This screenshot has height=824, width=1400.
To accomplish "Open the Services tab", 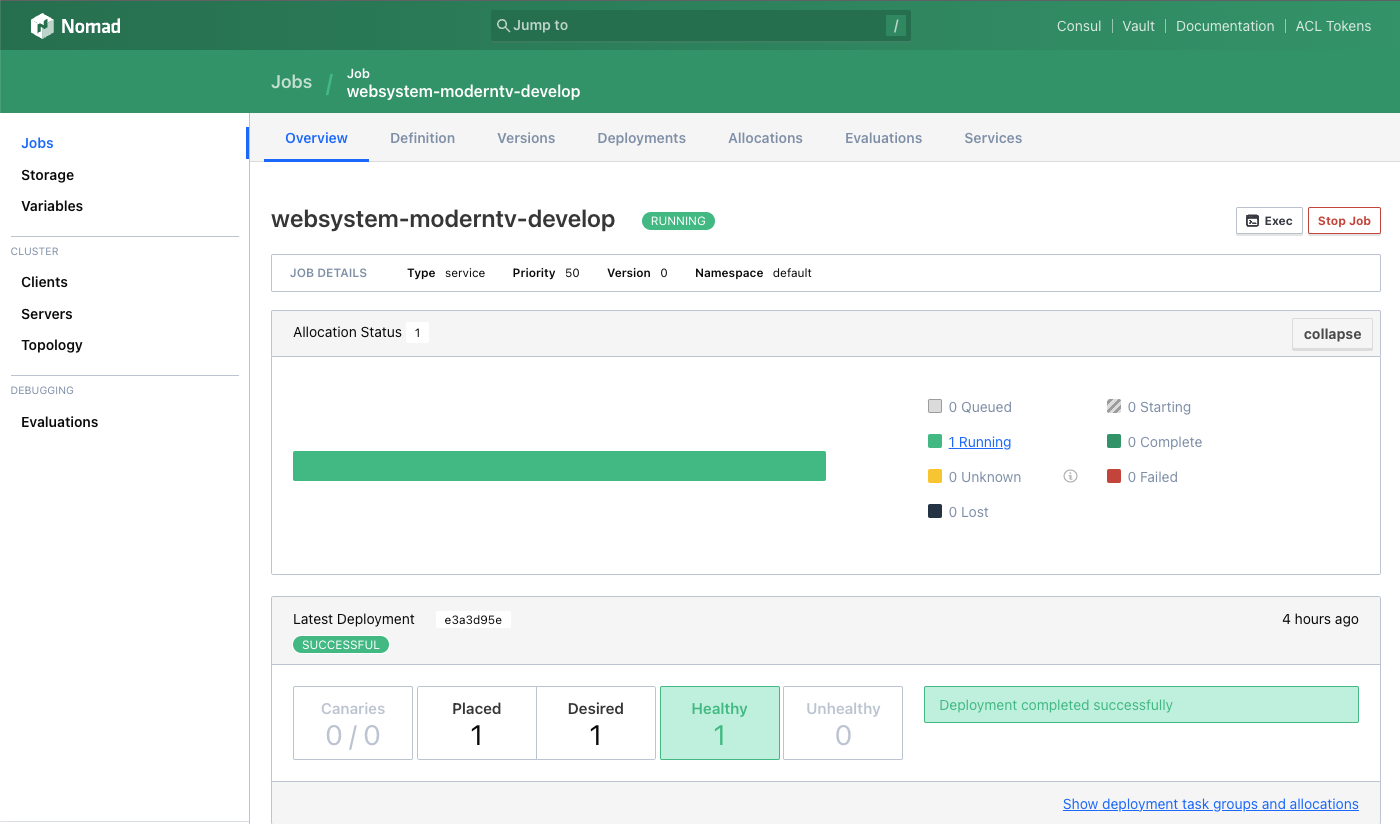I will tap(993, 138).
